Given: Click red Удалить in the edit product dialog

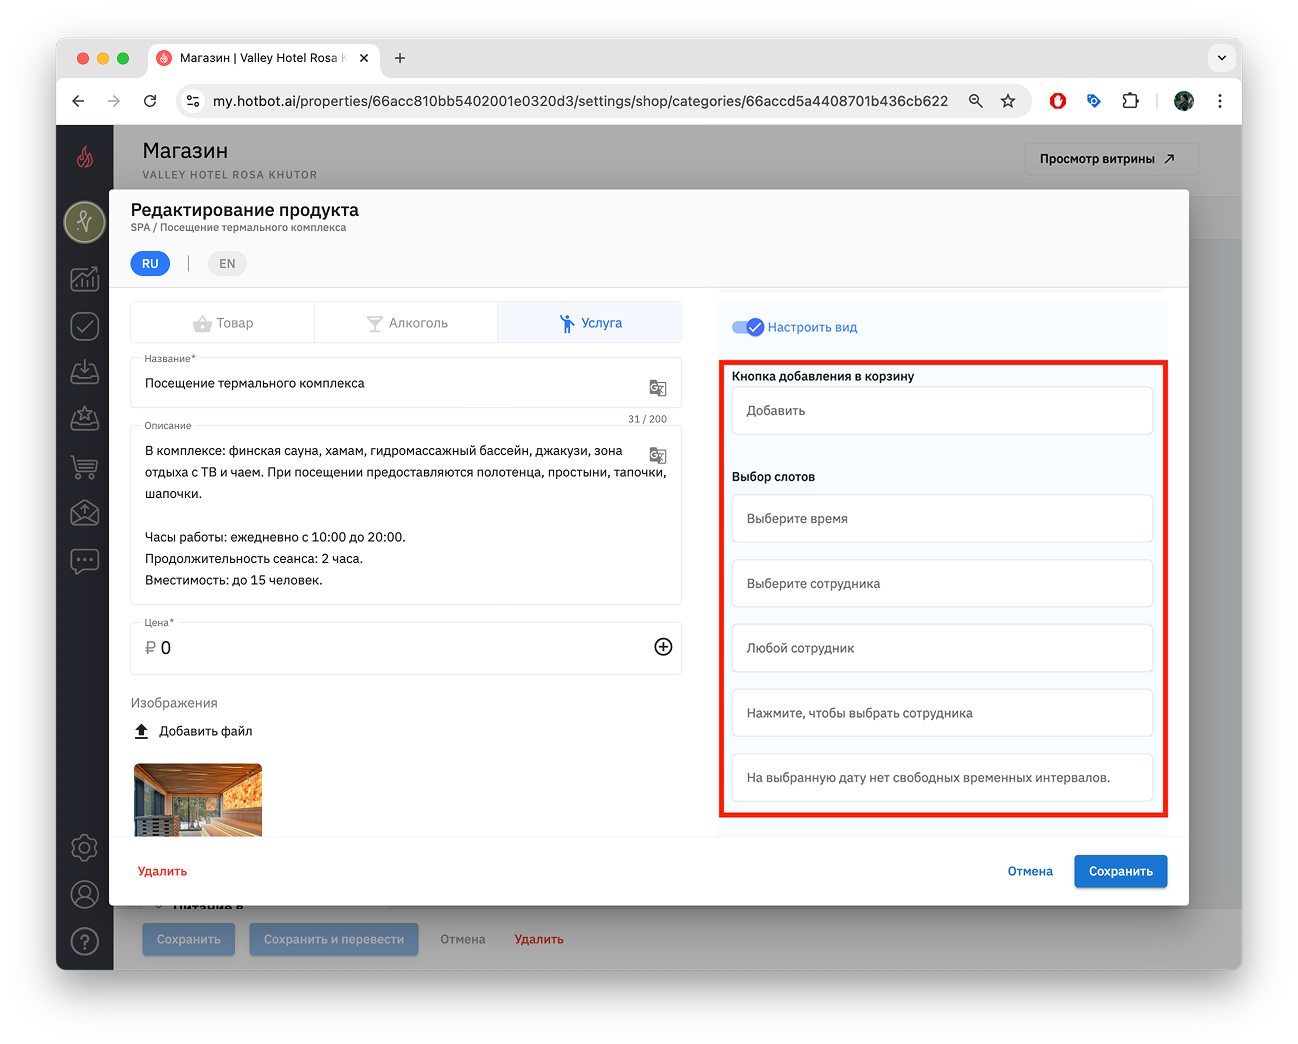Looking at the screenshot, I should click(x=163, y=871).
